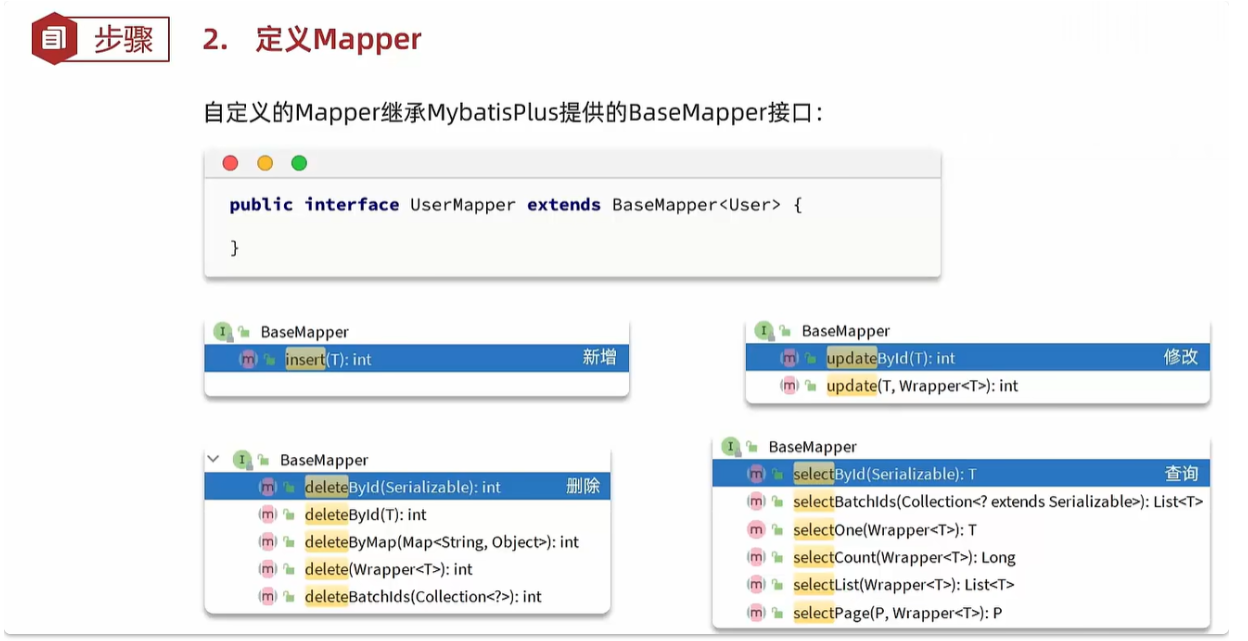Select selectPage(P, Wrapper<T>): P method
The image size is (1248, 641).
point(897,613)
